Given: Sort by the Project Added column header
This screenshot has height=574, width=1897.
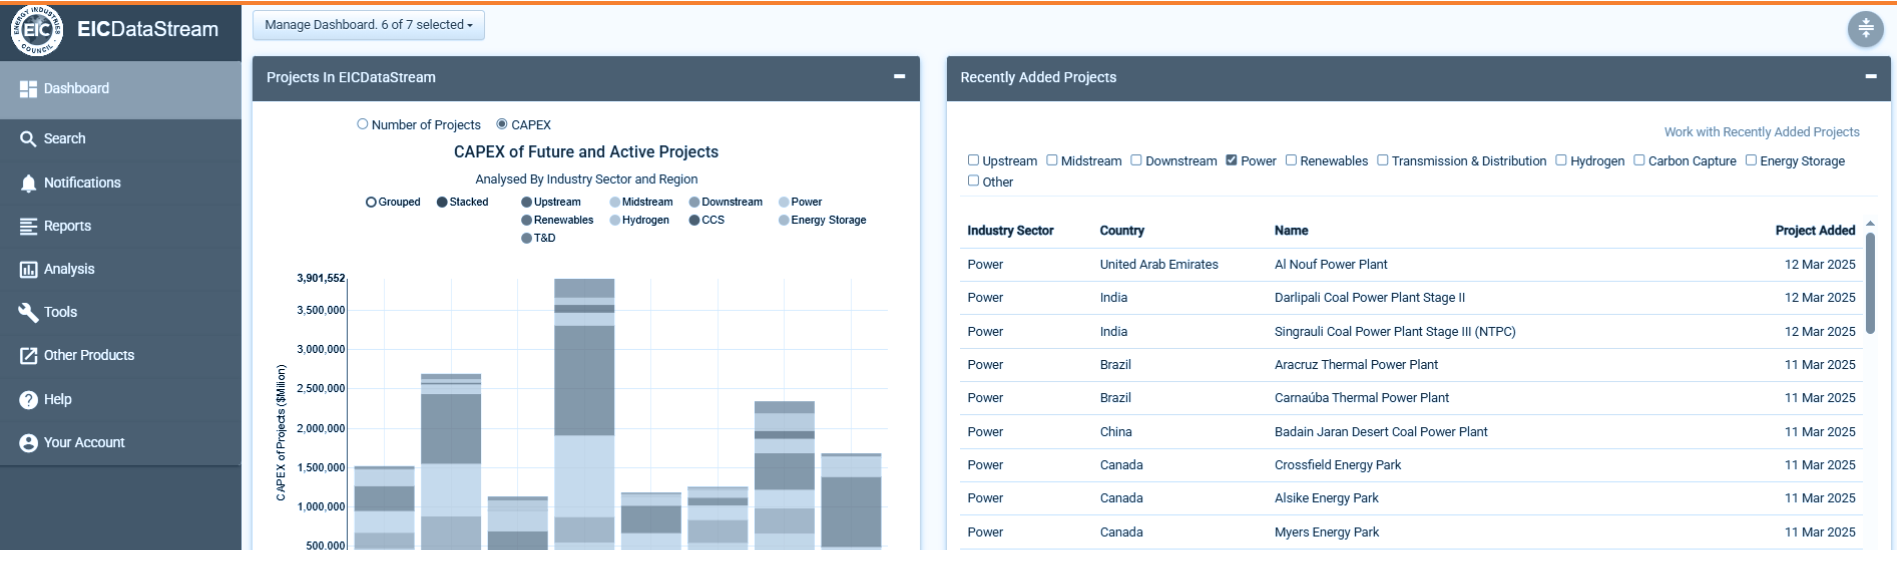Looking at the screenshot, I should [1815, 230].
